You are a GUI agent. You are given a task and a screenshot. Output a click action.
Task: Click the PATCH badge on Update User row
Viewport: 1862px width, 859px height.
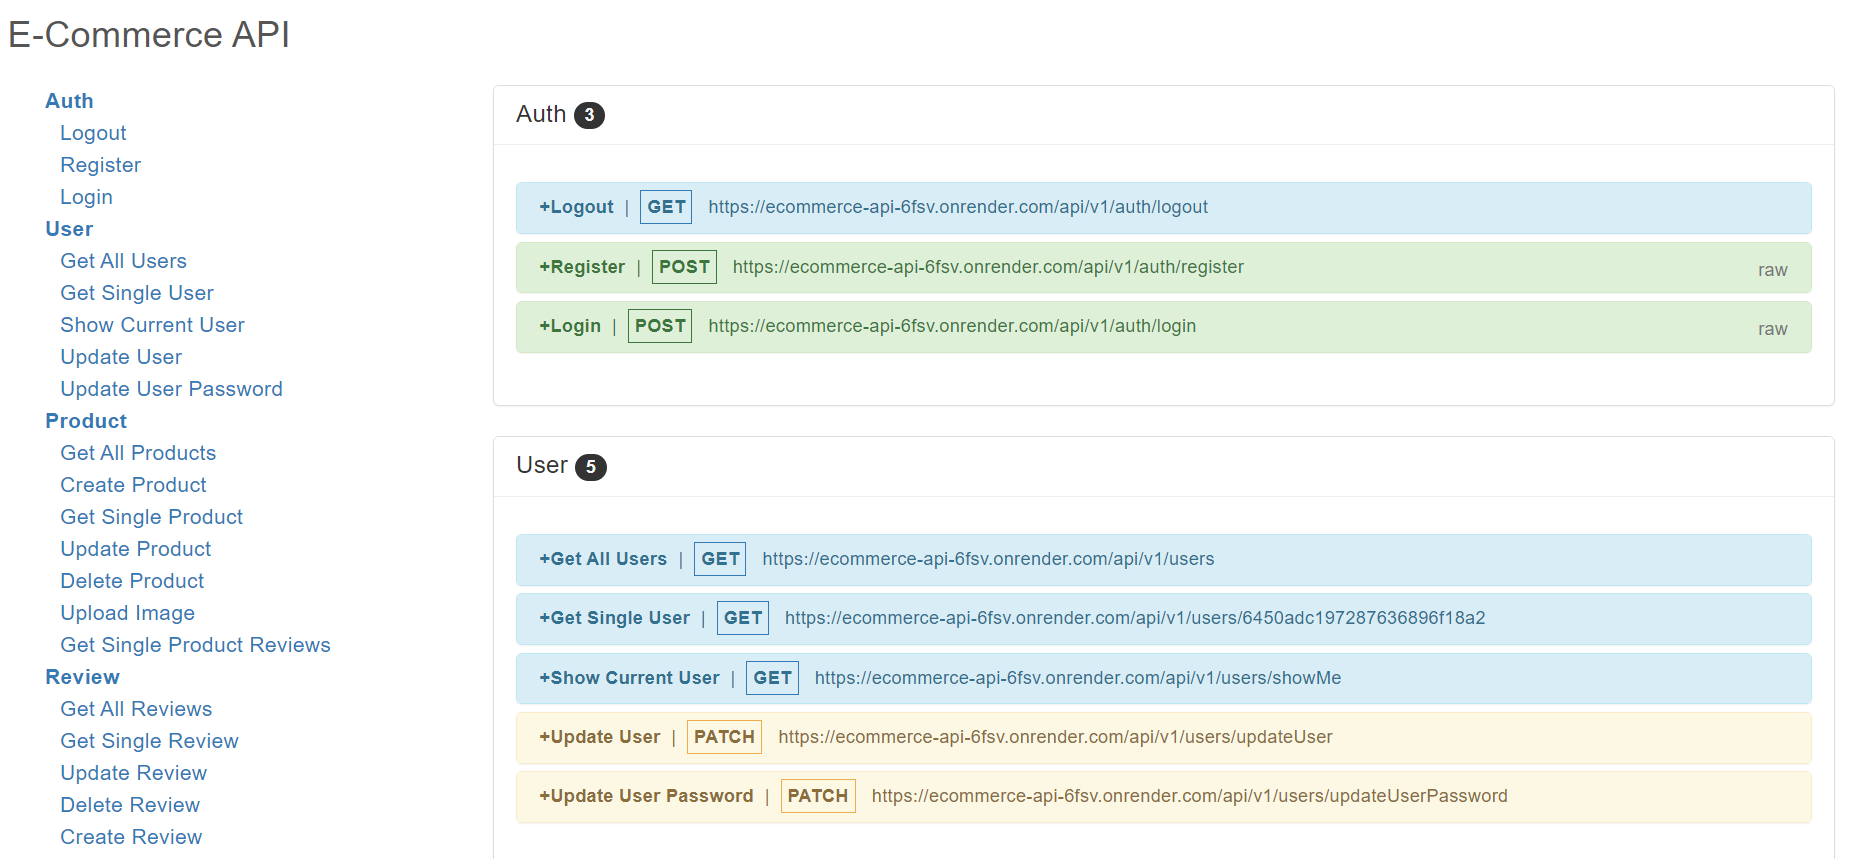tap(724, 737)
